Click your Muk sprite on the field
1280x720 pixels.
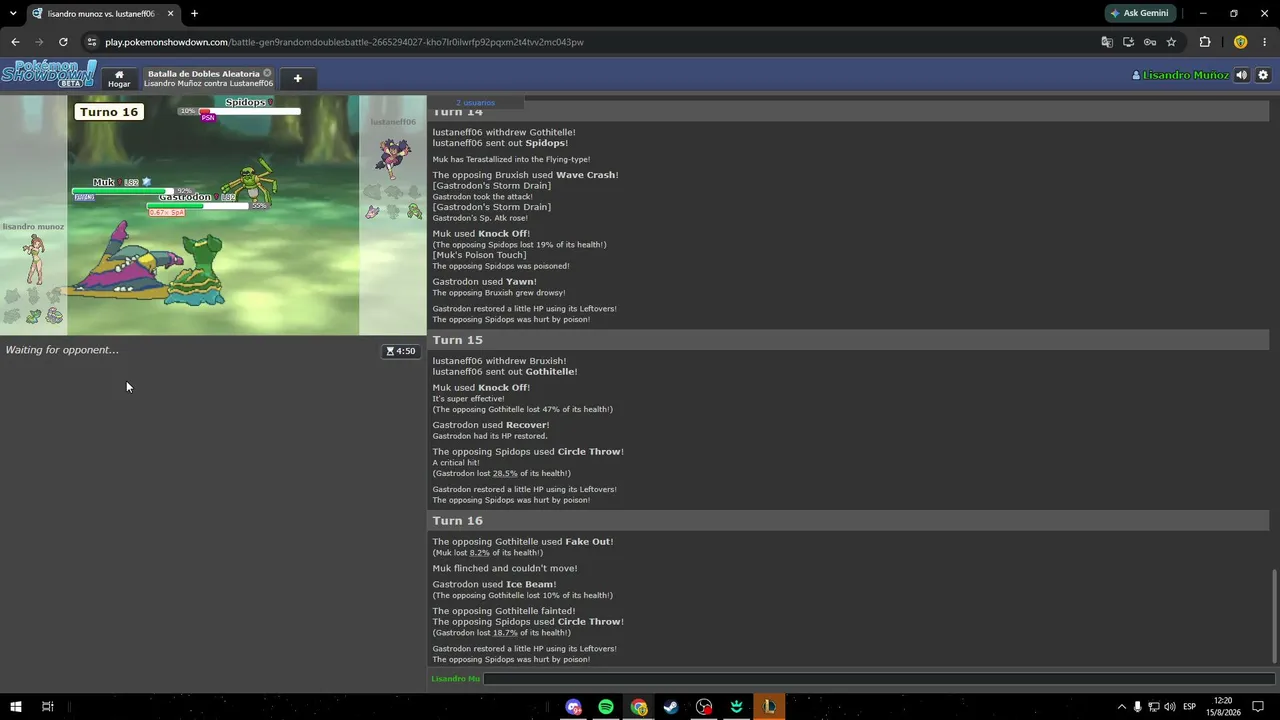coord(125,260)
